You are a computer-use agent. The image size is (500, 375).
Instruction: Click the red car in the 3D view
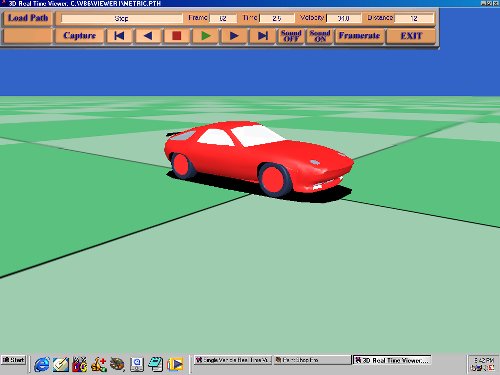click(258, 160)
